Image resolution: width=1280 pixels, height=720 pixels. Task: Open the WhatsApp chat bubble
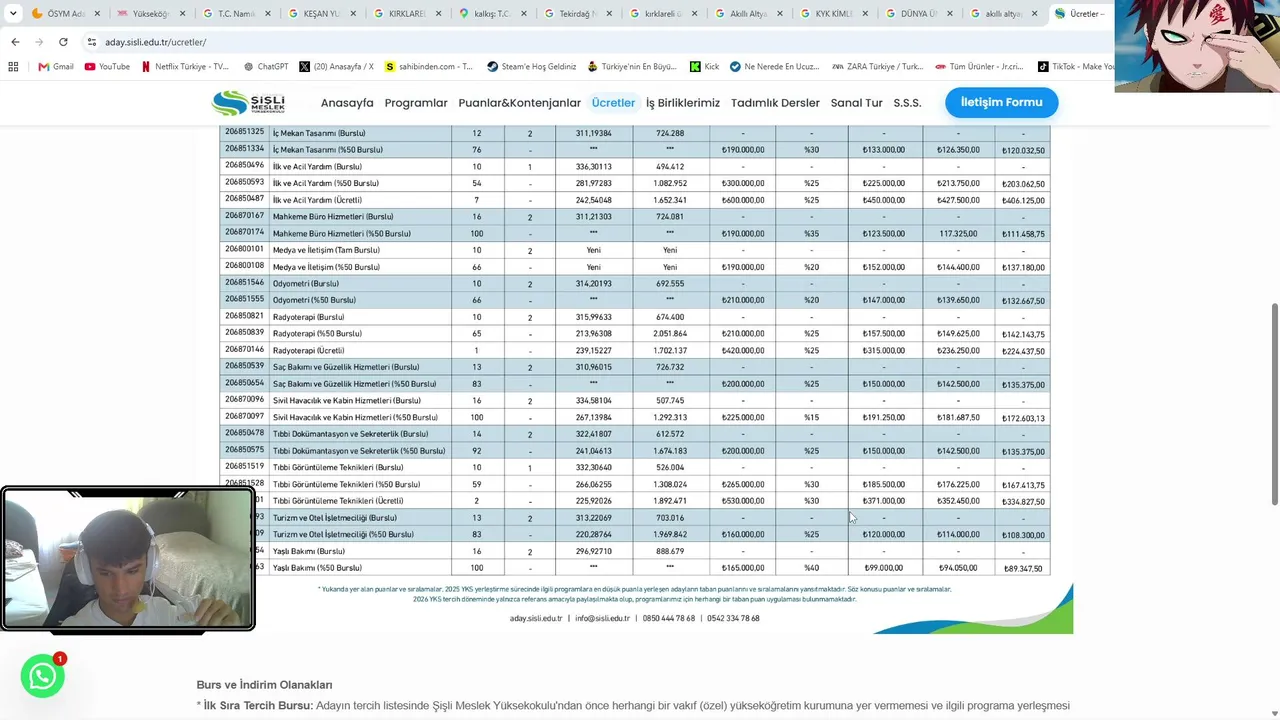tap(42, 677)
